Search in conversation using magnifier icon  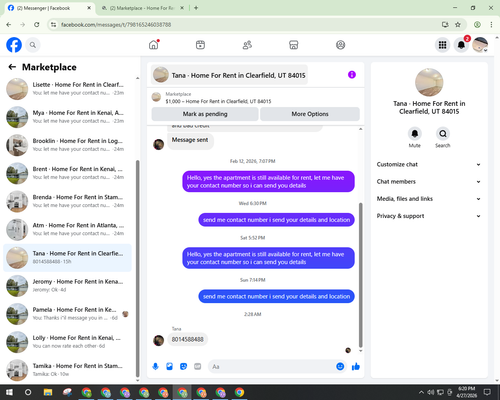pos(443,134)
